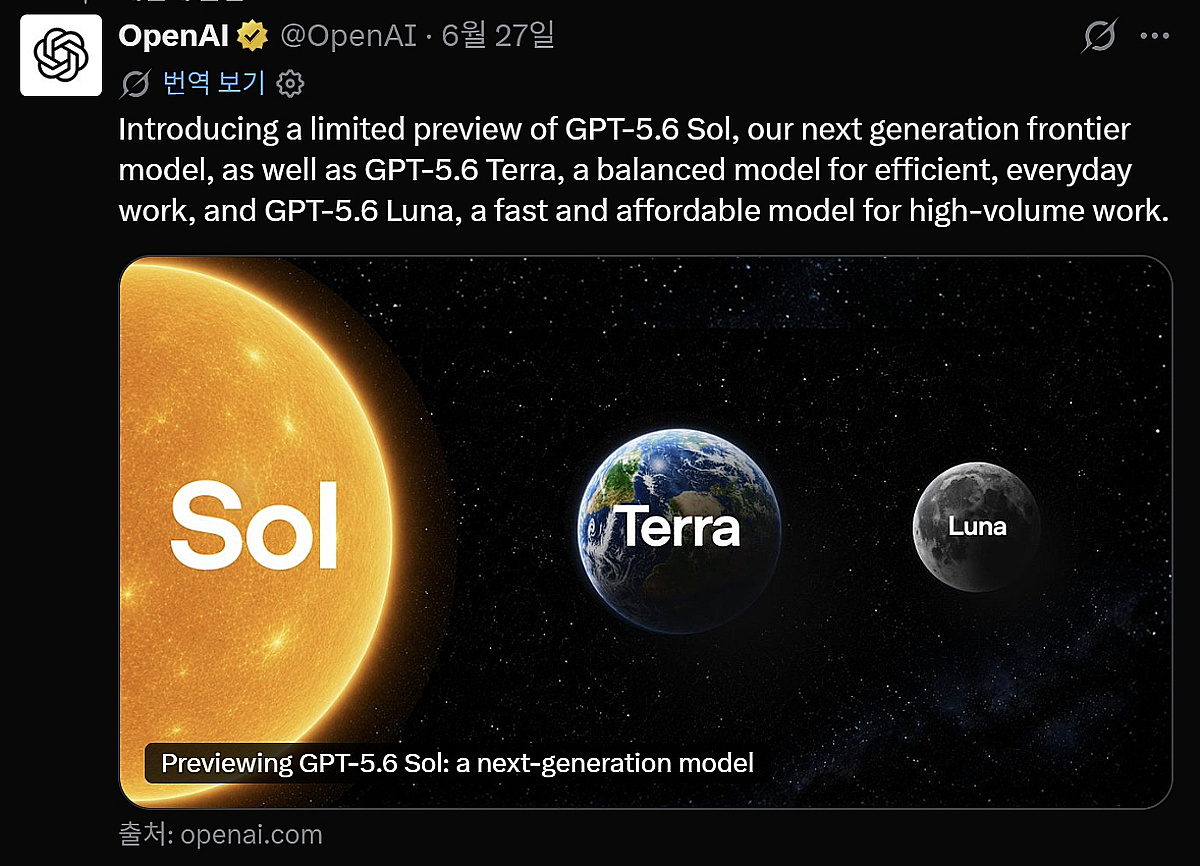
Task: Click the gold verified badge beside OpenAI
Action: (x=252, y=37)
